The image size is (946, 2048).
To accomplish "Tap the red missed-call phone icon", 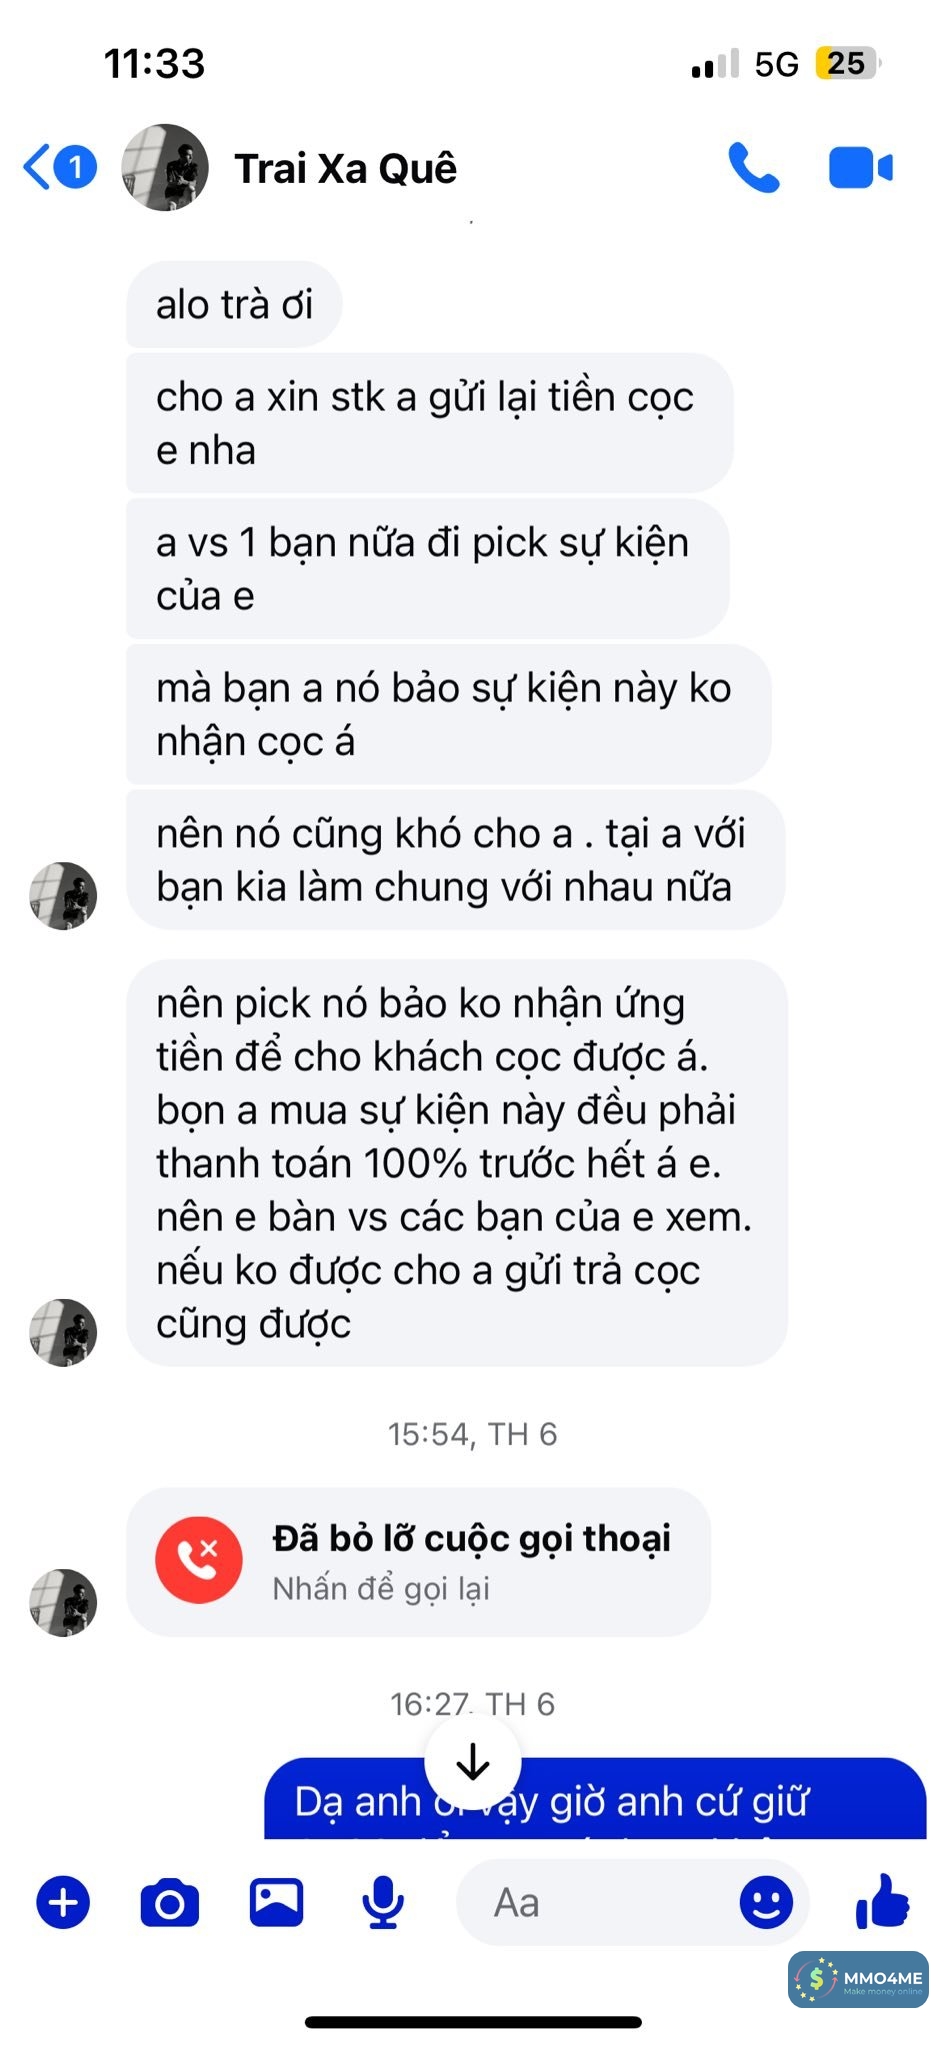I will point(199,1560).
